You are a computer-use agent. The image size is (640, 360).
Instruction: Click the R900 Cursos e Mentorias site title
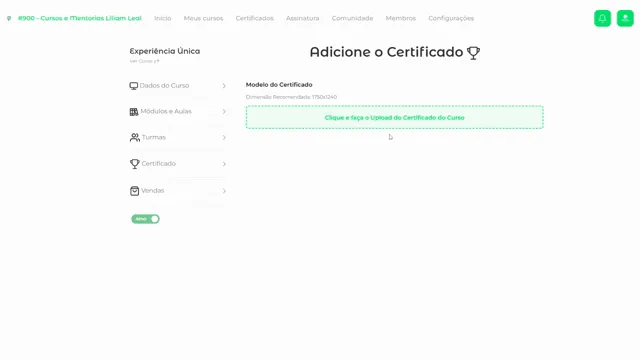(x=80, y=18)
